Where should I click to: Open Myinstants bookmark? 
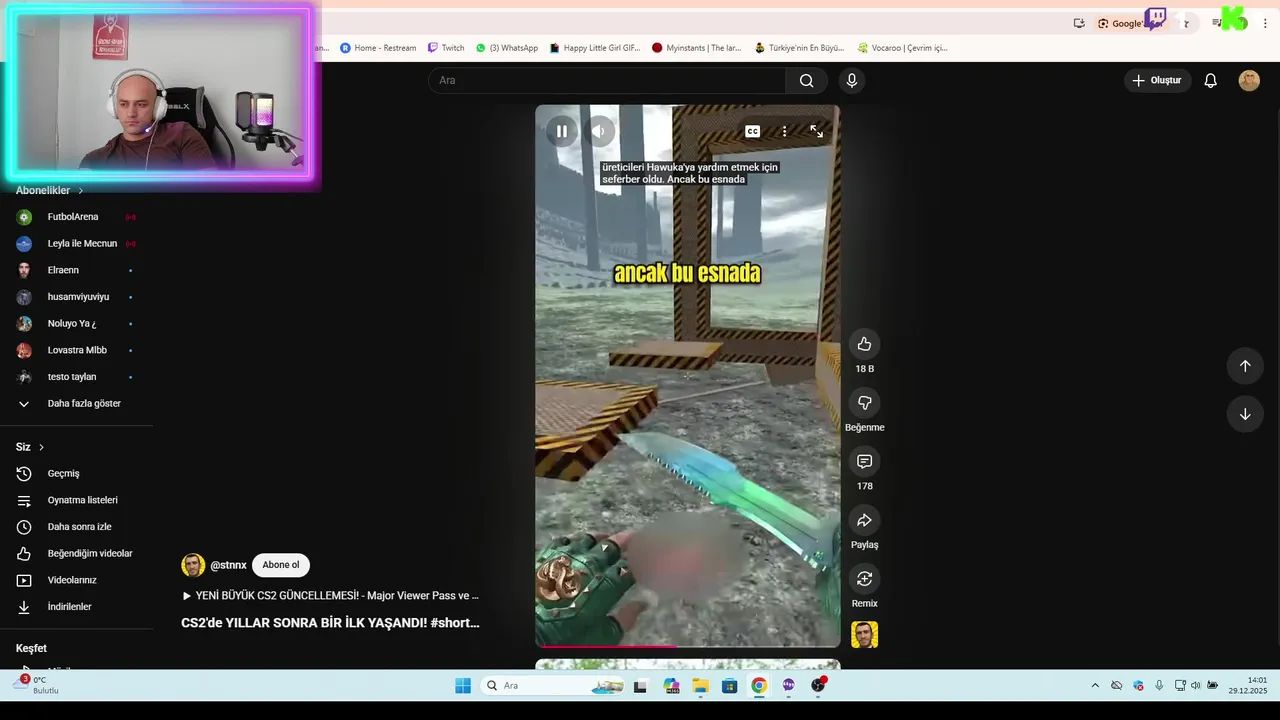coord(697,47)
